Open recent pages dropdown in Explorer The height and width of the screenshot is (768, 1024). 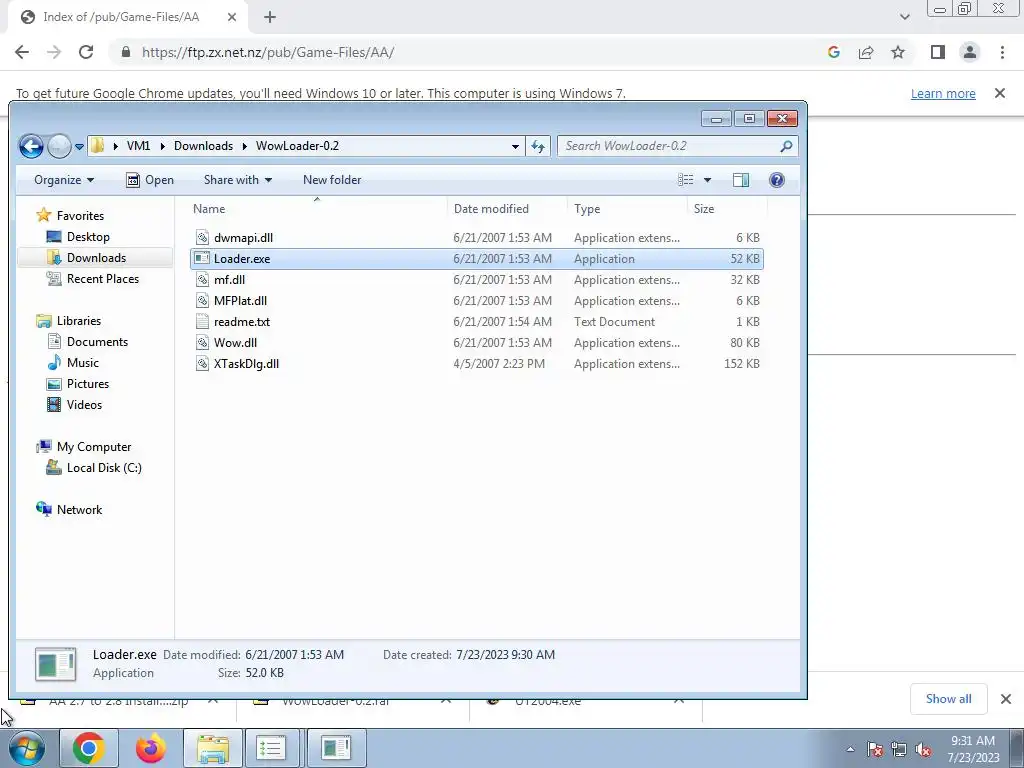pos(79,147)
